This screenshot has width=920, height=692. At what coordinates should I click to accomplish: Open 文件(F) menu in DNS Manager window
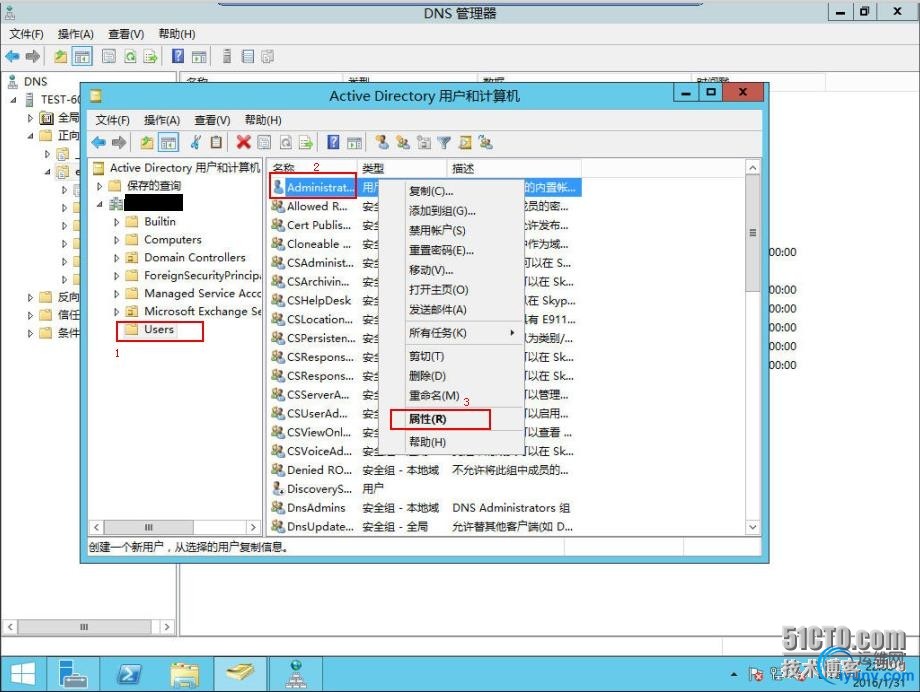(26, 34)
